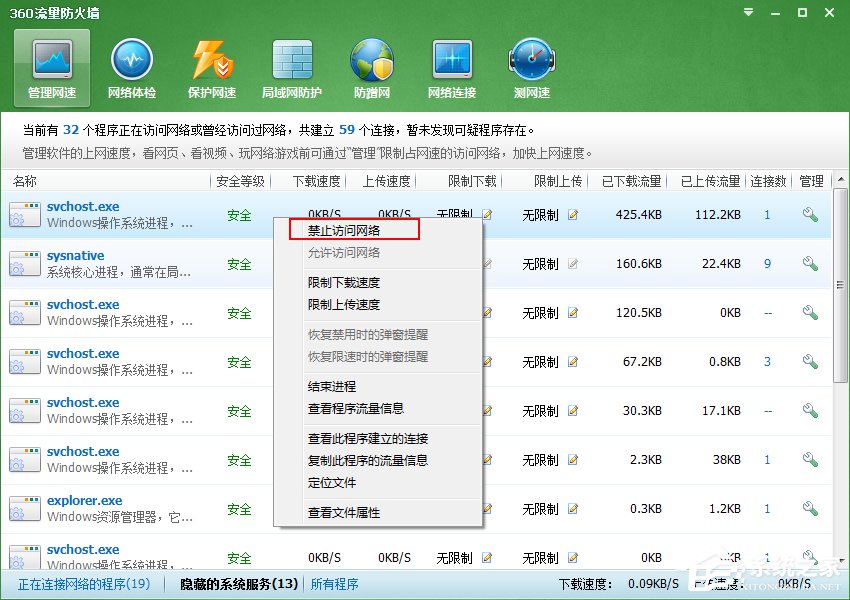Click the wrench icon on the explorer.exe row
Image resolution: width=850 pixels, height=600 pixels.
coord(810,508)
